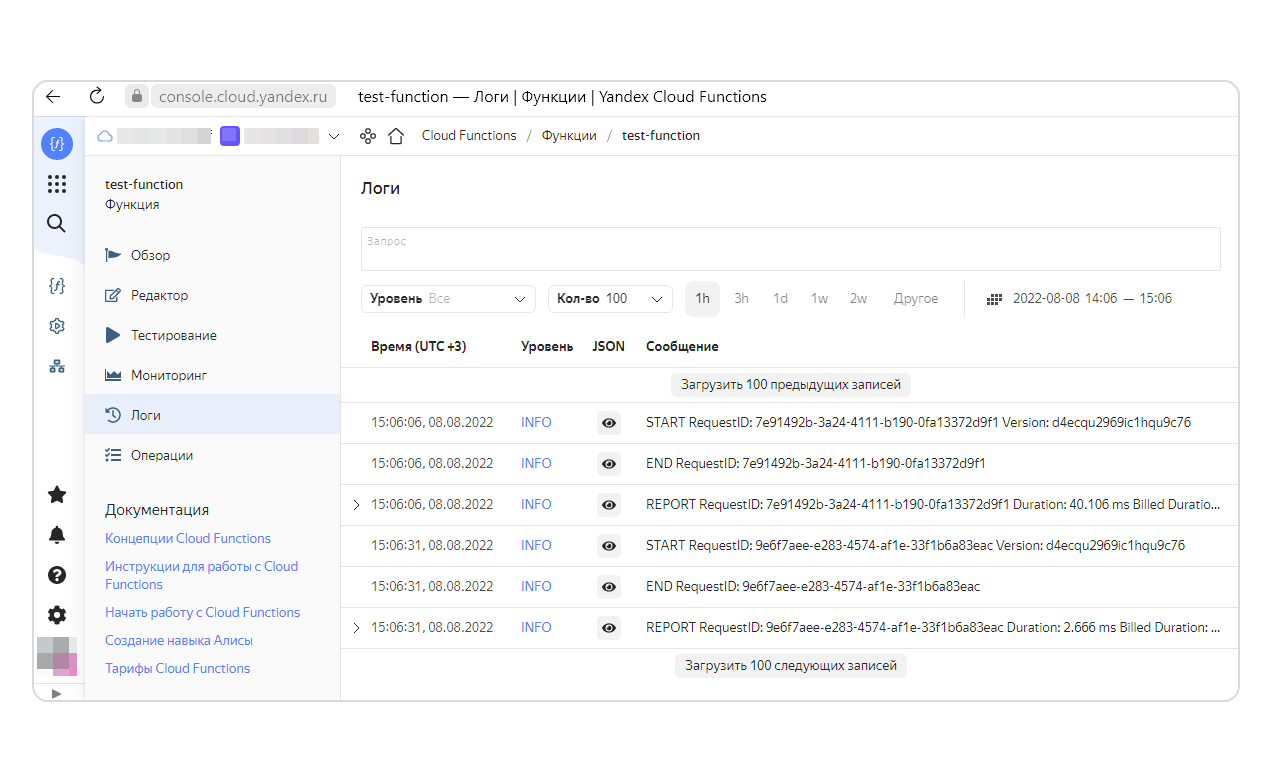Select the 1w time range

[819, 298]
